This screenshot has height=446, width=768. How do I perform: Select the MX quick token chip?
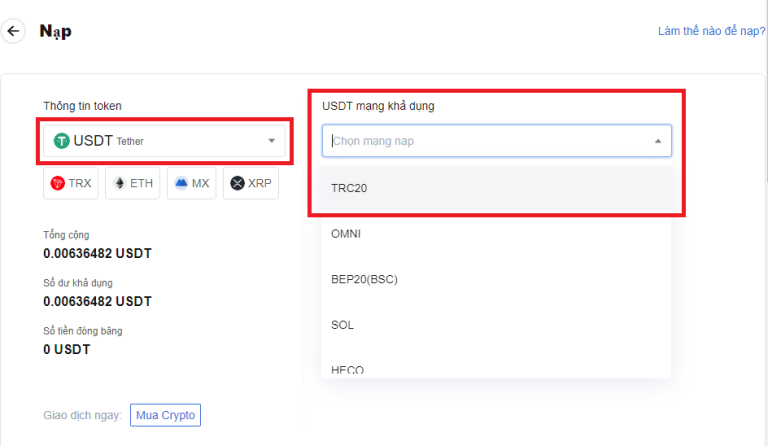[192, 183]
